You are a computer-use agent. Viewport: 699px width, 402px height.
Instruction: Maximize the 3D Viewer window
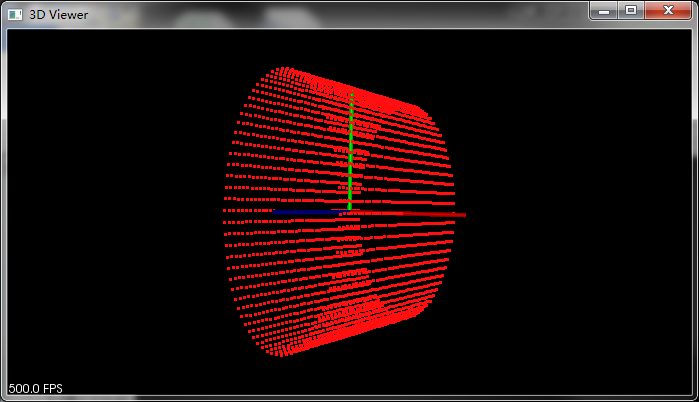[x=631, y=11]
